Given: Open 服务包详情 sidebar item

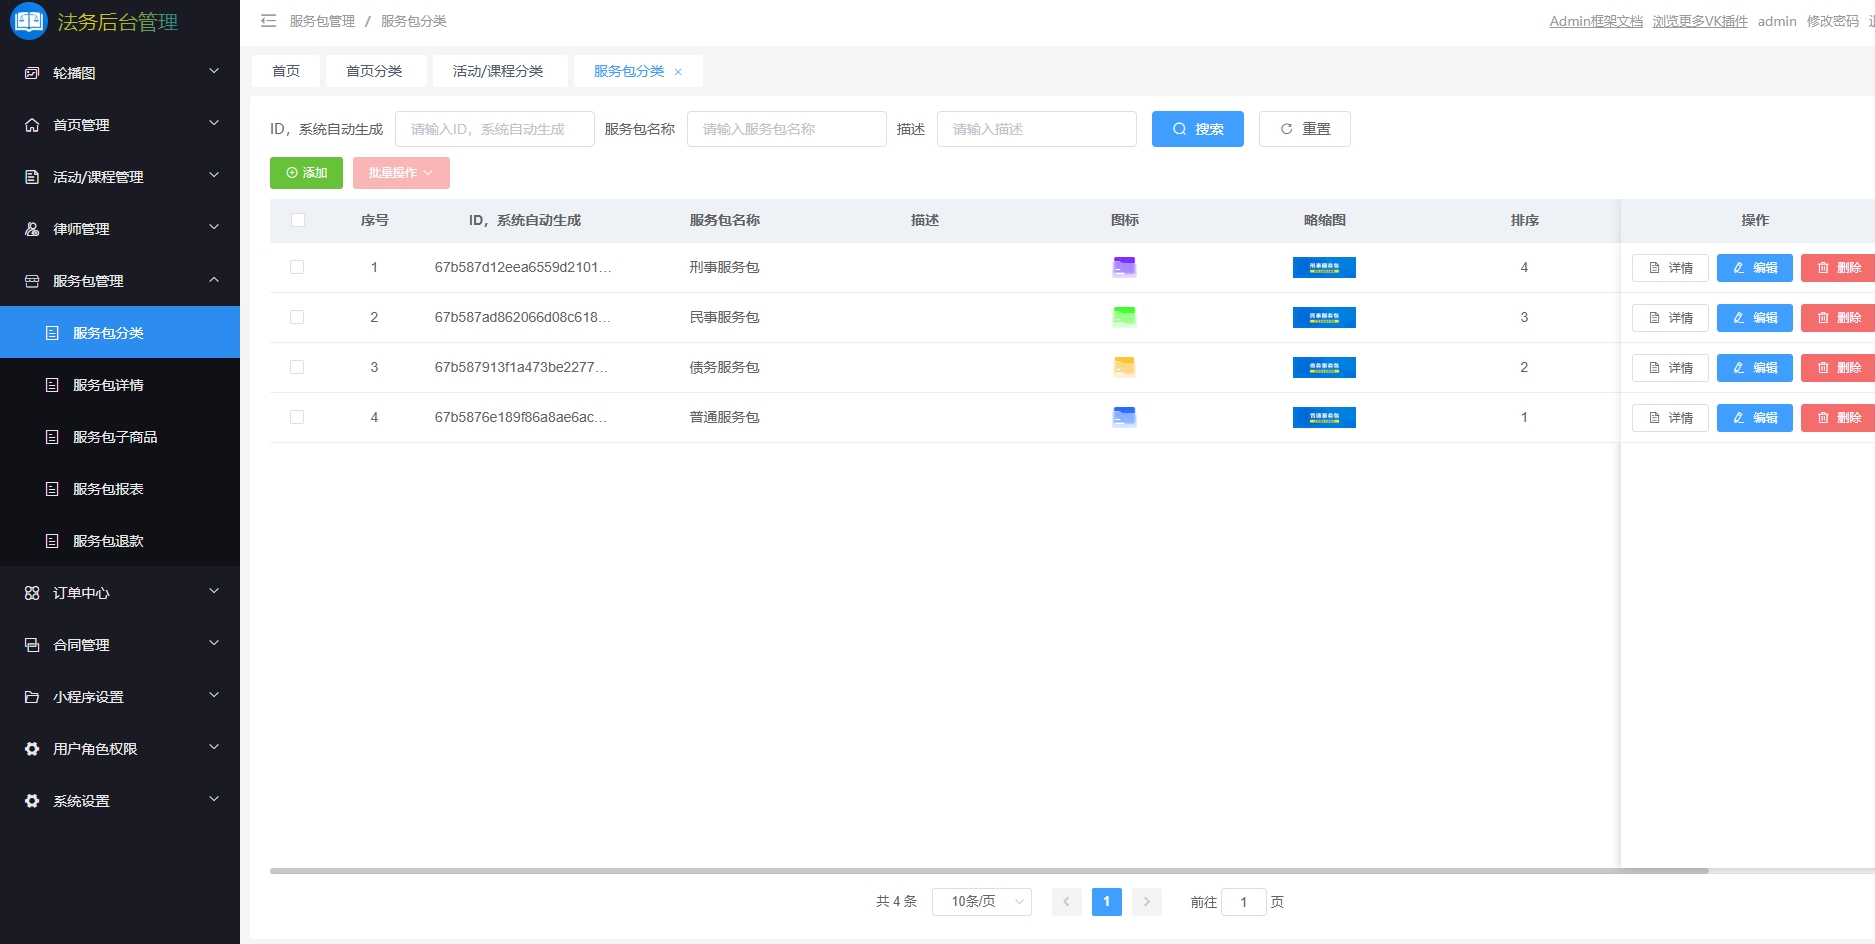Looking at the screenshot, I should pyautogui.click(x=120, y=384).
